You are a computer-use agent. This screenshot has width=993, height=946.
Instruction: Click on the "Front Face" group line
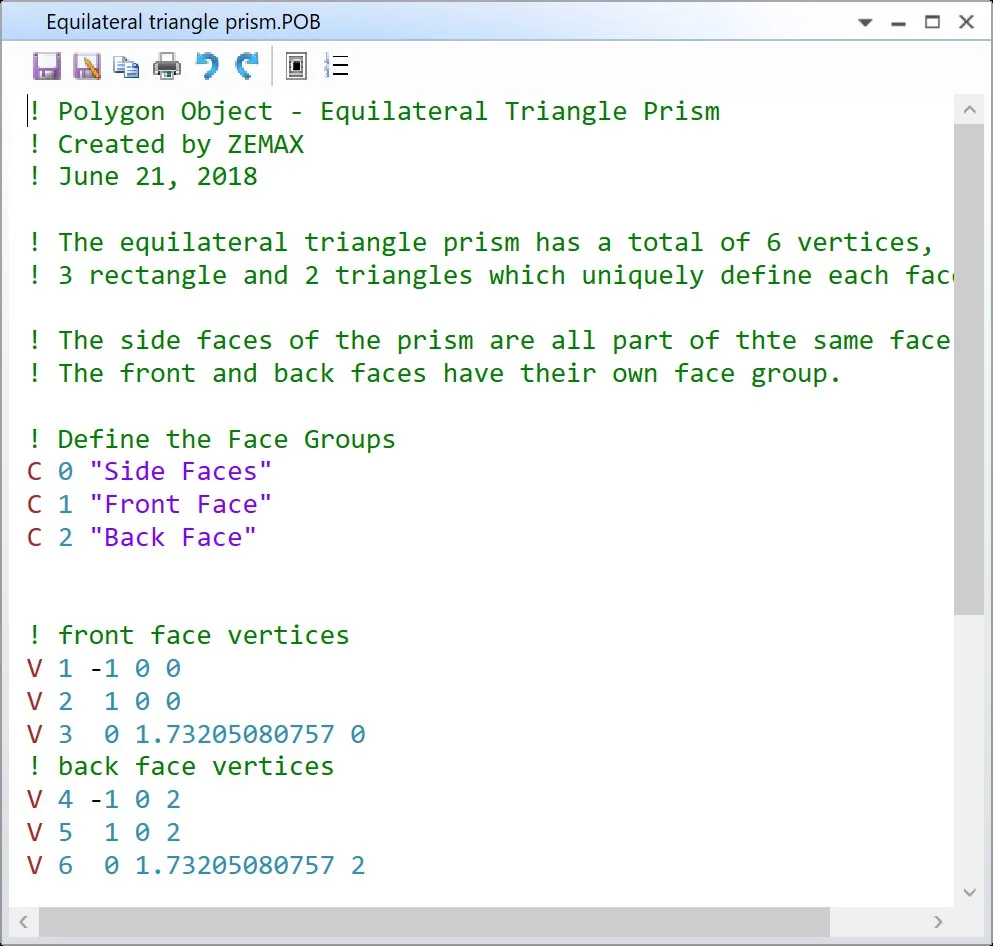click(180, 504)
